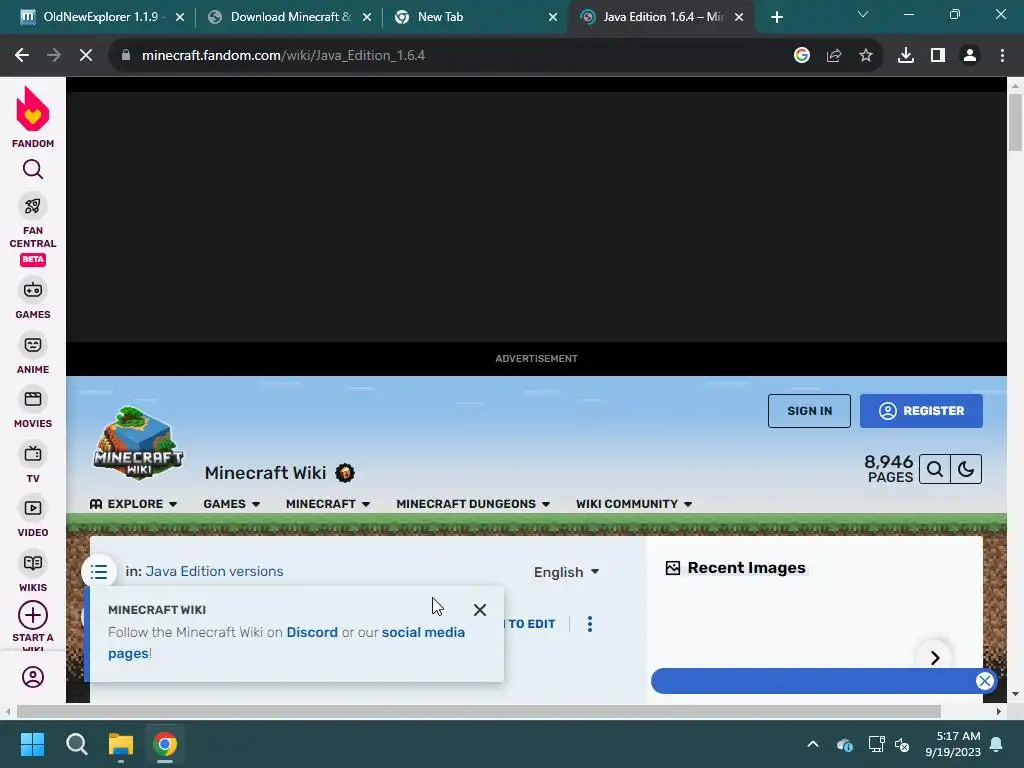Click the Register button

921,411
